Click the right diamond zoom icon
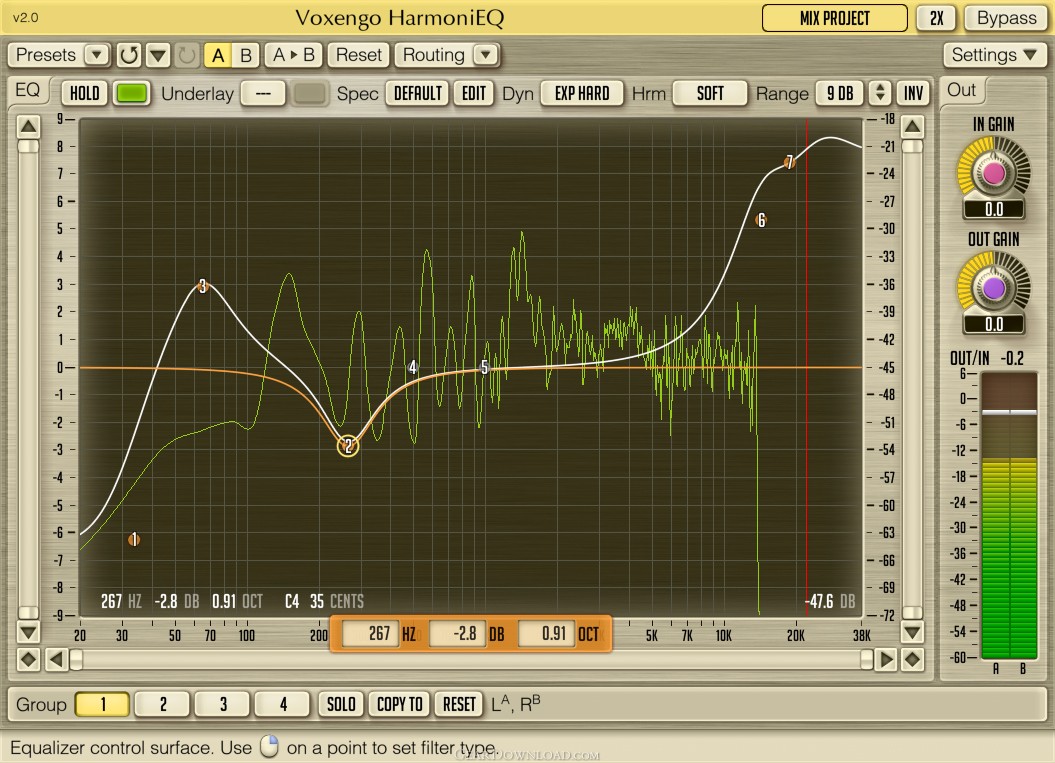The height and width of the screenshot is (763, 1055). 912,659
